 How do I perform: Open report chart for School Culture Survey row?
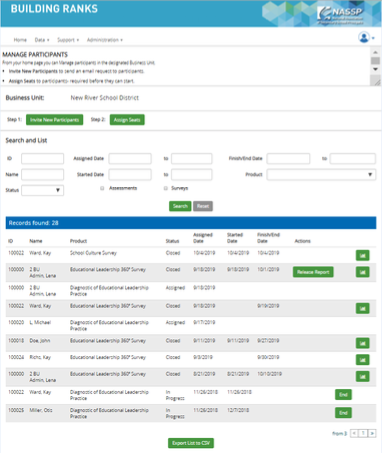point(362,255)
